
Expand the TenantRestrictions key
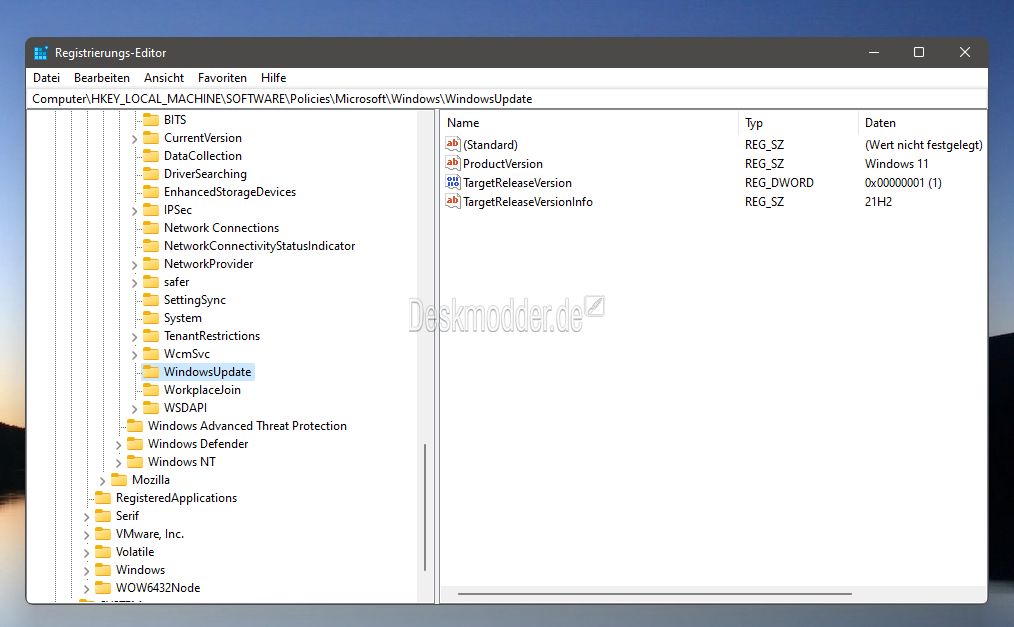point(135,337)
